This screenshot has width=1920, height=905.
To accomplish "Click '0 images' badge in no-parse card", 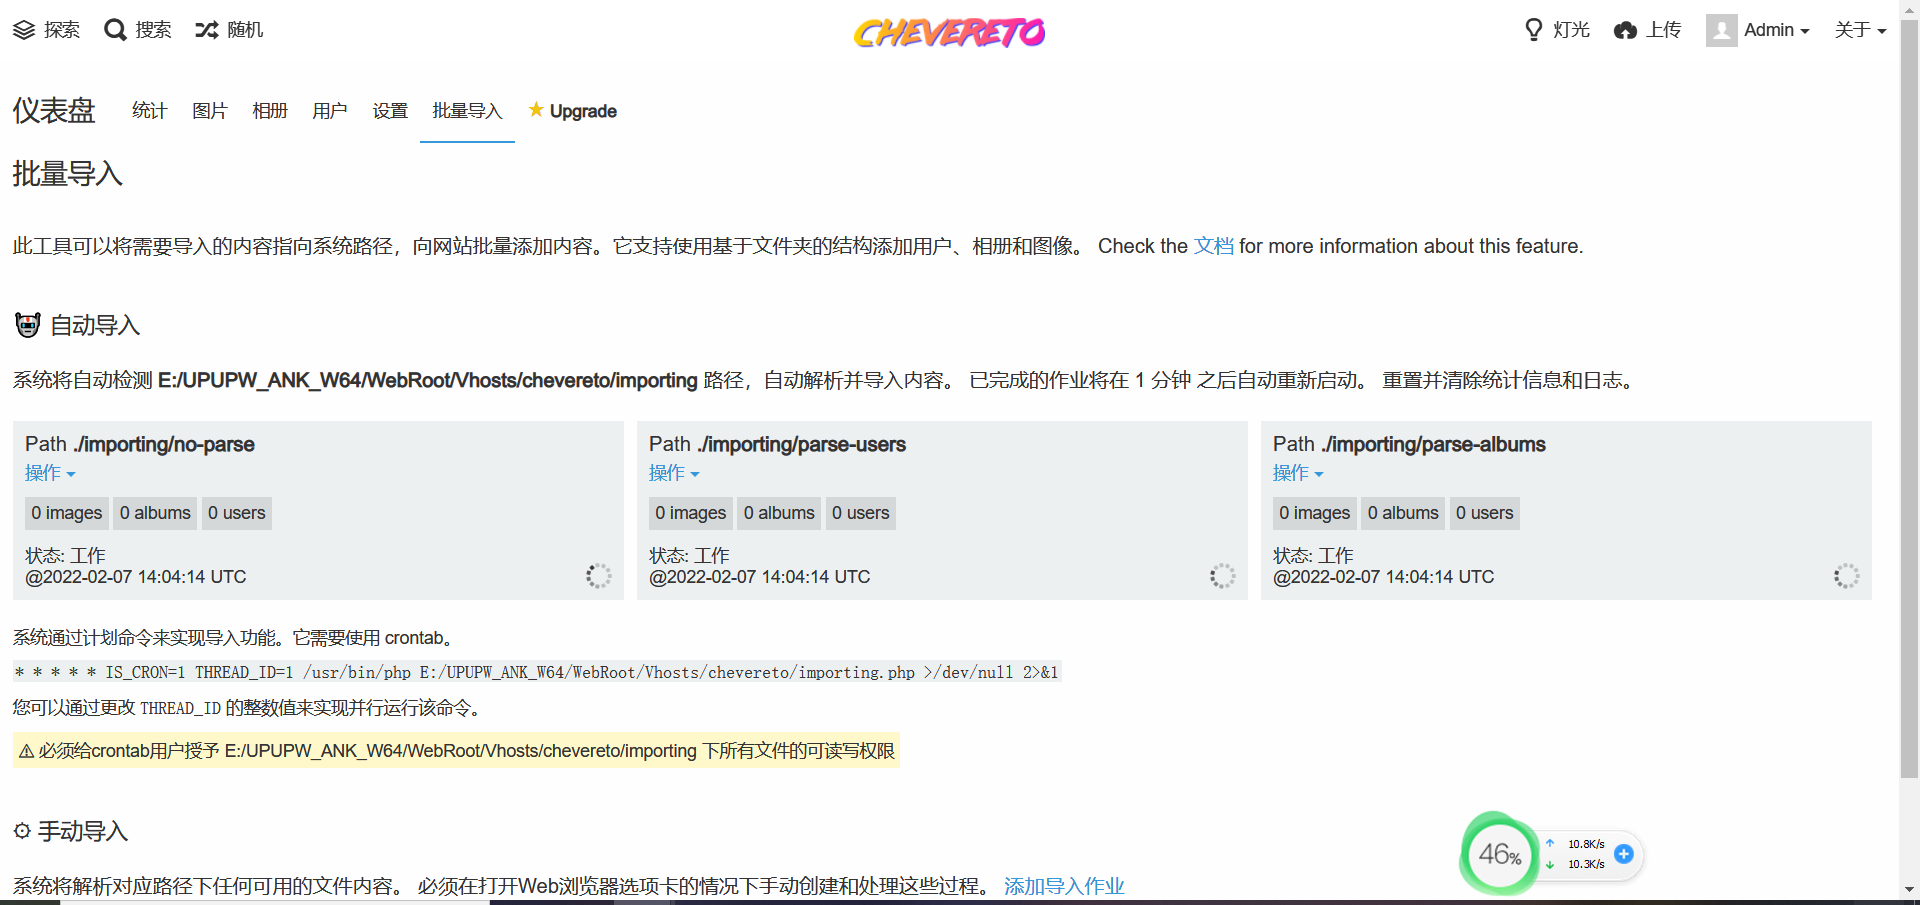I will click(x=67, y=513).
